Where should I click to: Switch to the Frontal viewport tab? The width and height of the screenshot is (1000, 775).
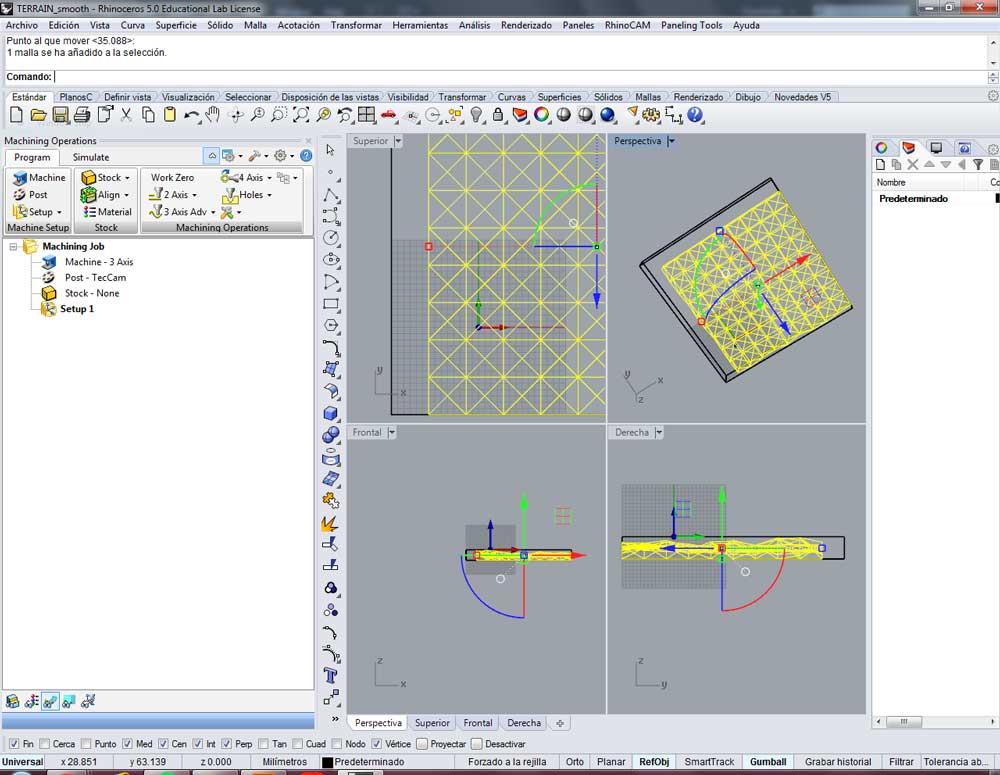point(478,723)
